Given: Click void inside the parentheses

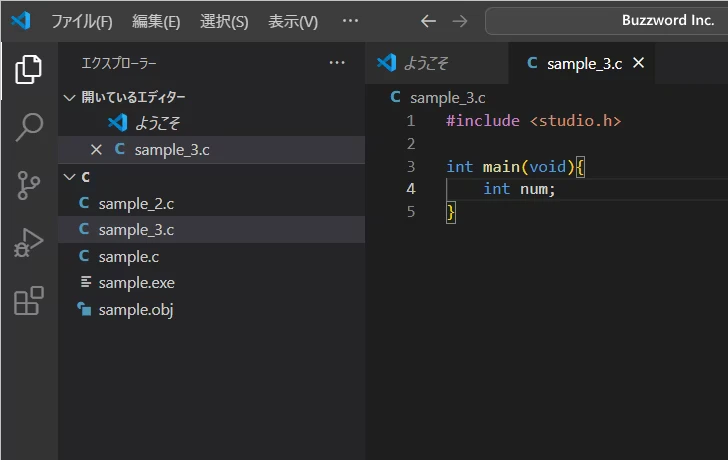Looking at the screenshot, I should click(548, 167).
